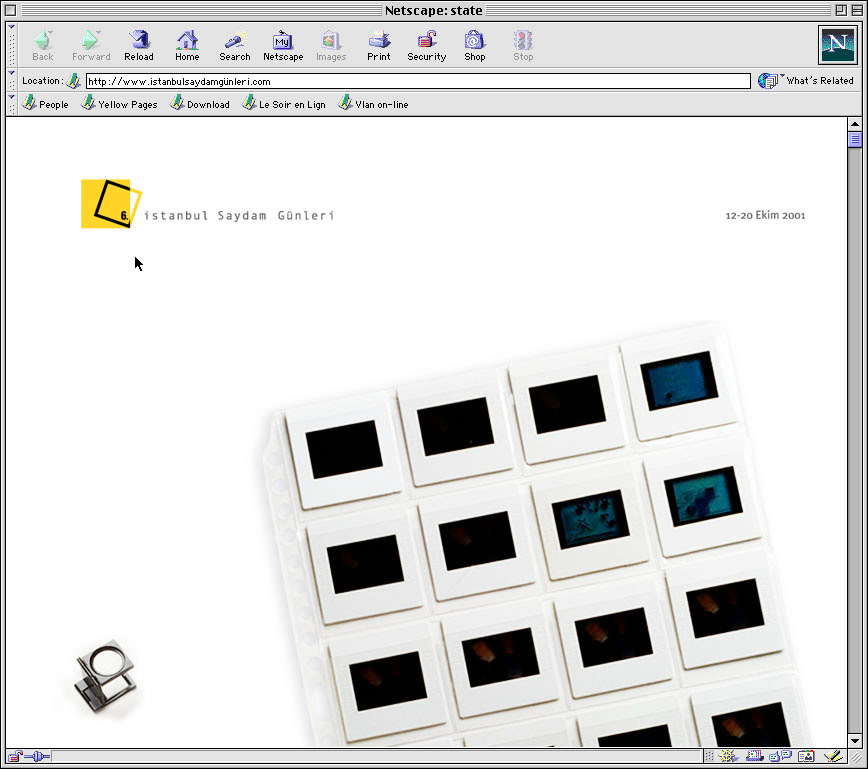Open the Search toolbar button

(x=235, y=45)
